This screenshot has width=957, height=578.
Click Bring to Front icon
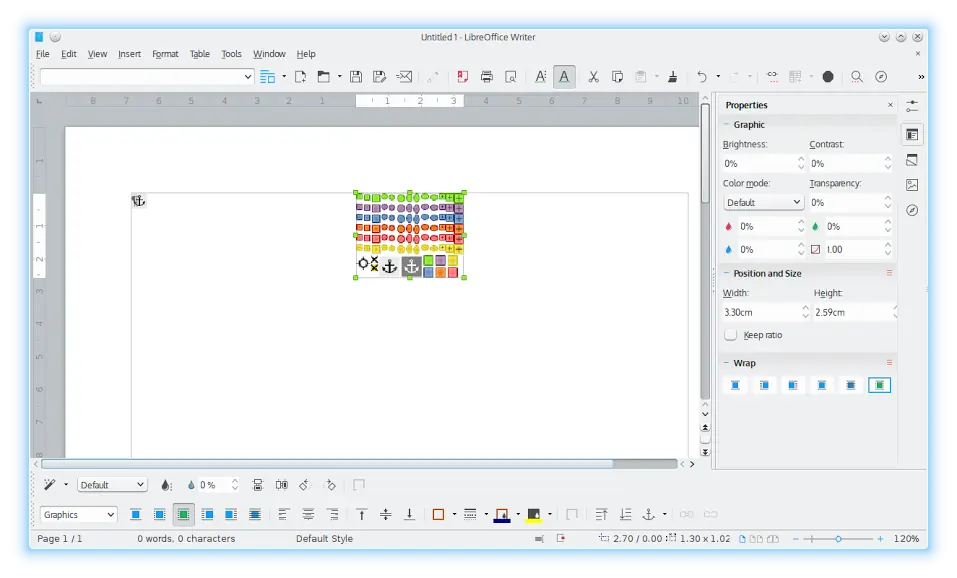coord(601,515)
